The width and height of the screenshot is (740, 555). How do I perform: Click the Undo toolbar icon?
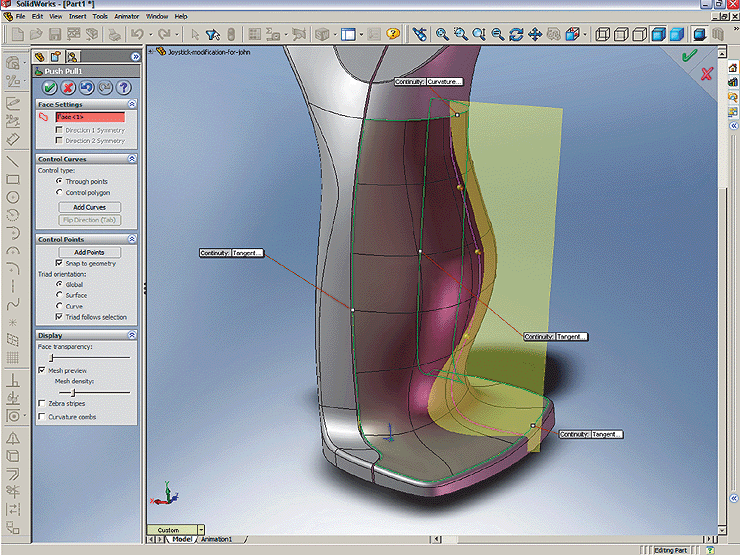point(137,34)
